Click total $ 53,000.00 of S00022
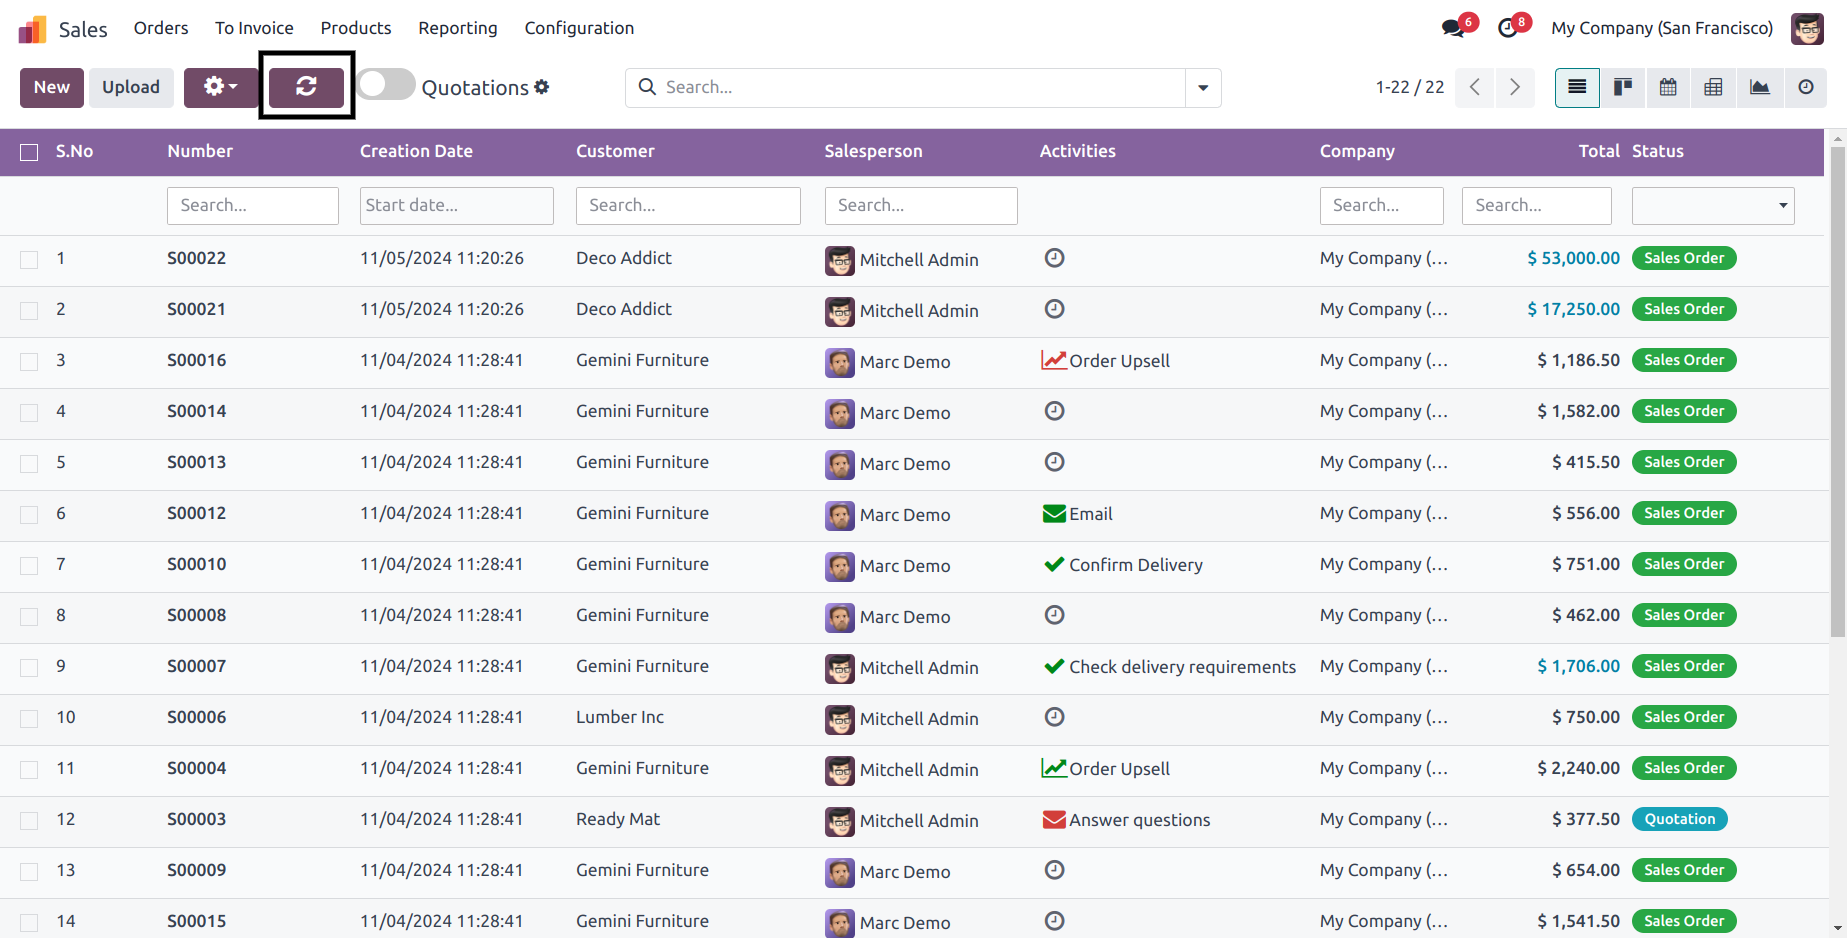This screenshot has height=938, width=1847. coord(1573,258)
